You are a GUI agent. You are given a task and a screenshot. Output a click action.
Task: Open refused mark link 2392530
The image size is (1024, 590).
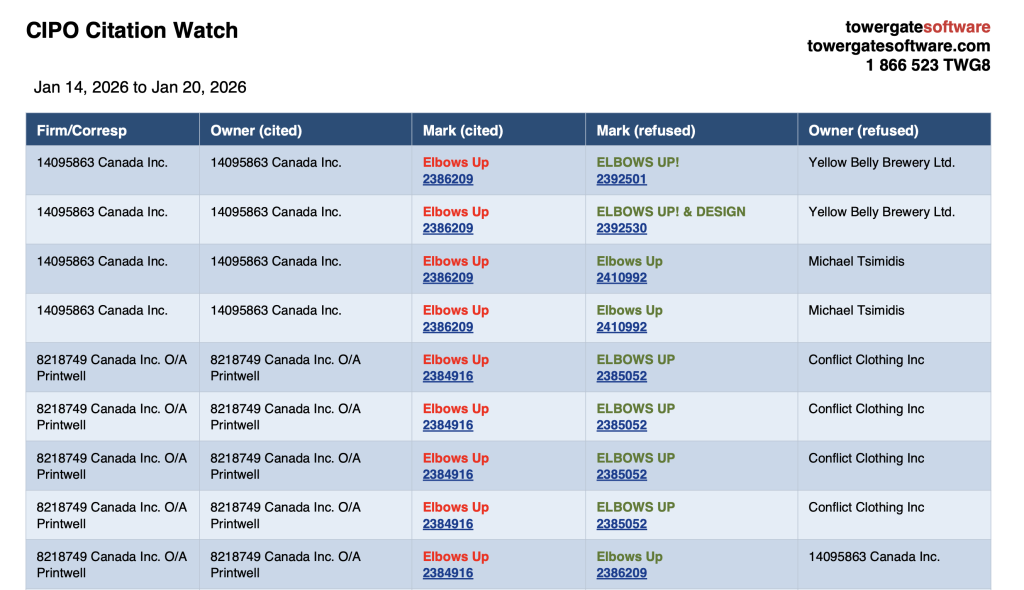[621, 228]
